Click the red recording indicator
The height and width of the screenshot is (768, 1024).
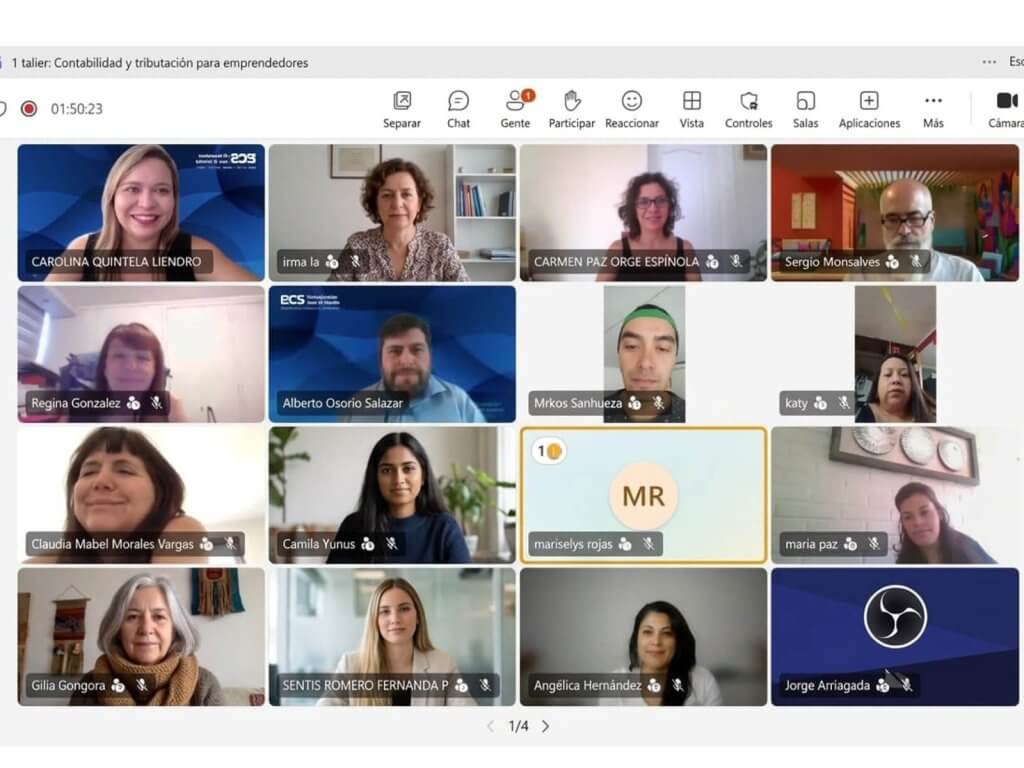pyautogui.click(x=29, y=109)
